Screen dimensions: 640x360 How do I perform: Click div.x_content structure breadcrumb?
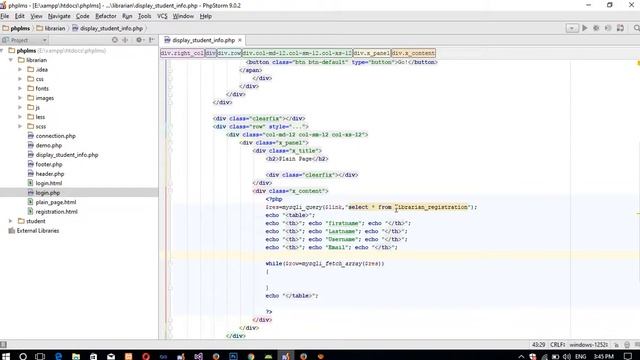click(x=413, y=53)
